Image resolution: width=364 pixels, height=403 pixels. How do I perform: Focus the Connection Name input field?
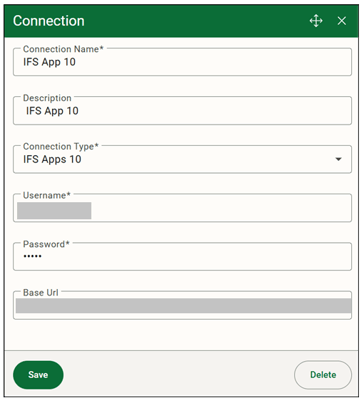coord(182,62)
